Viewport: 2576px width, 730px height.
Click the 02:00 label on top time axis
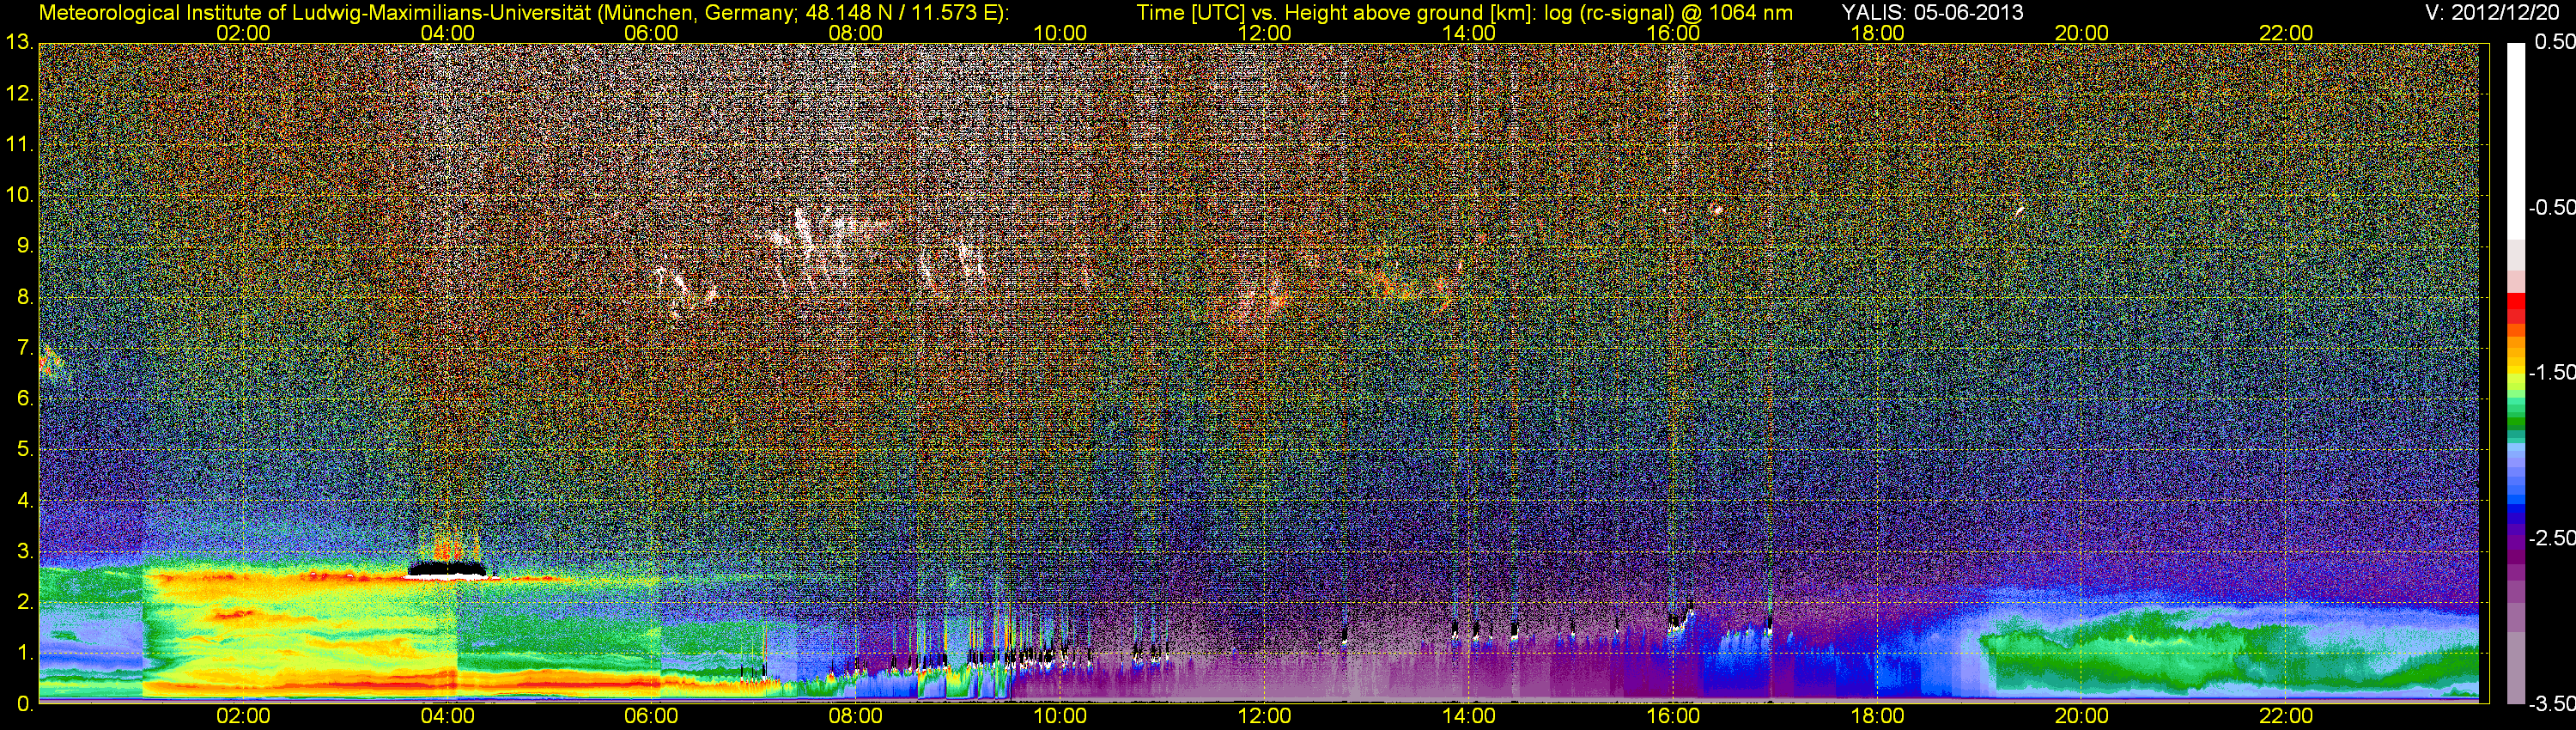(x=243, y=33)
